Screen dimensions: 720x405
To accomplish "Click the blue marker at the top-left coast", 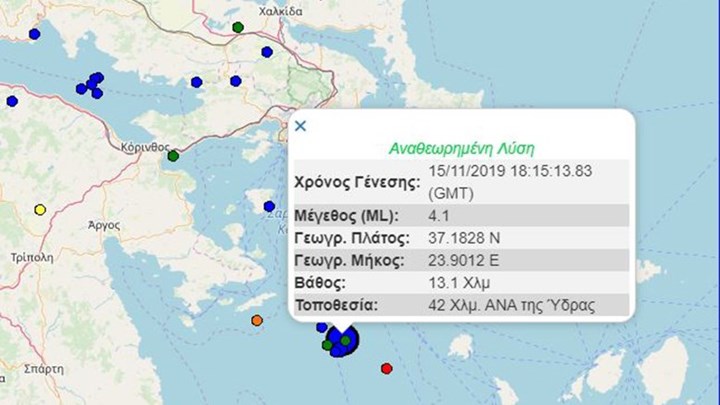I will [x=34, y=34].
